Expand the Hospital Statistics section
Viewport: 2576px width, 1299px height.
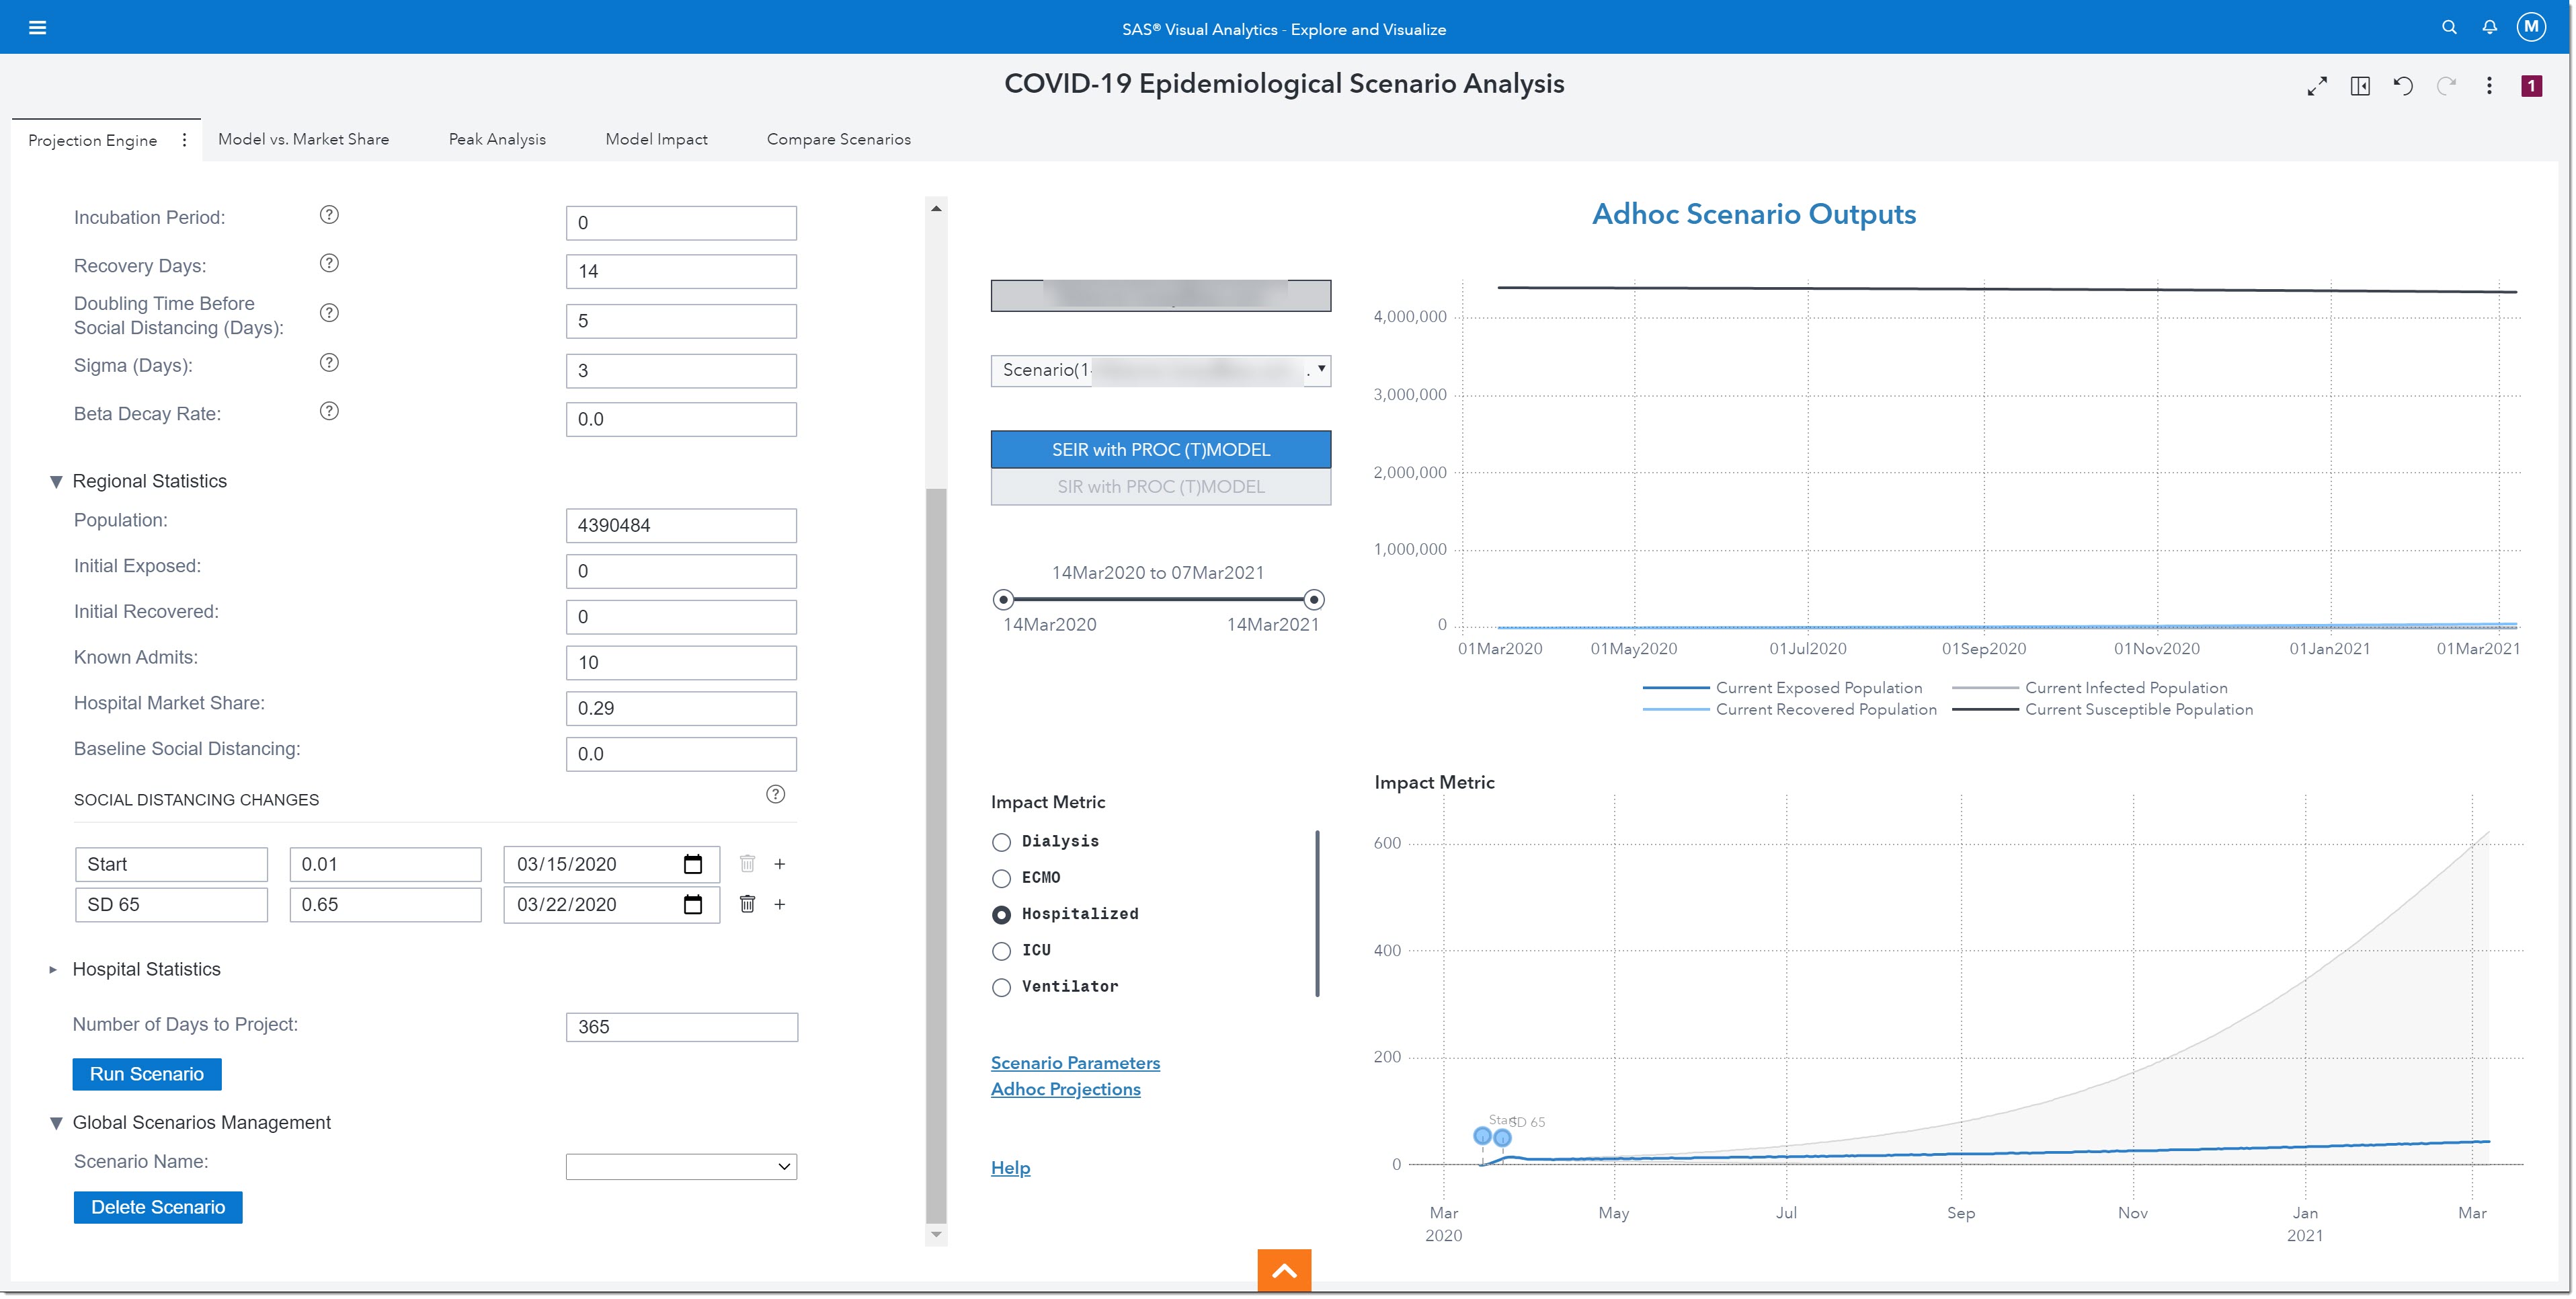click(x=54, y=969)
